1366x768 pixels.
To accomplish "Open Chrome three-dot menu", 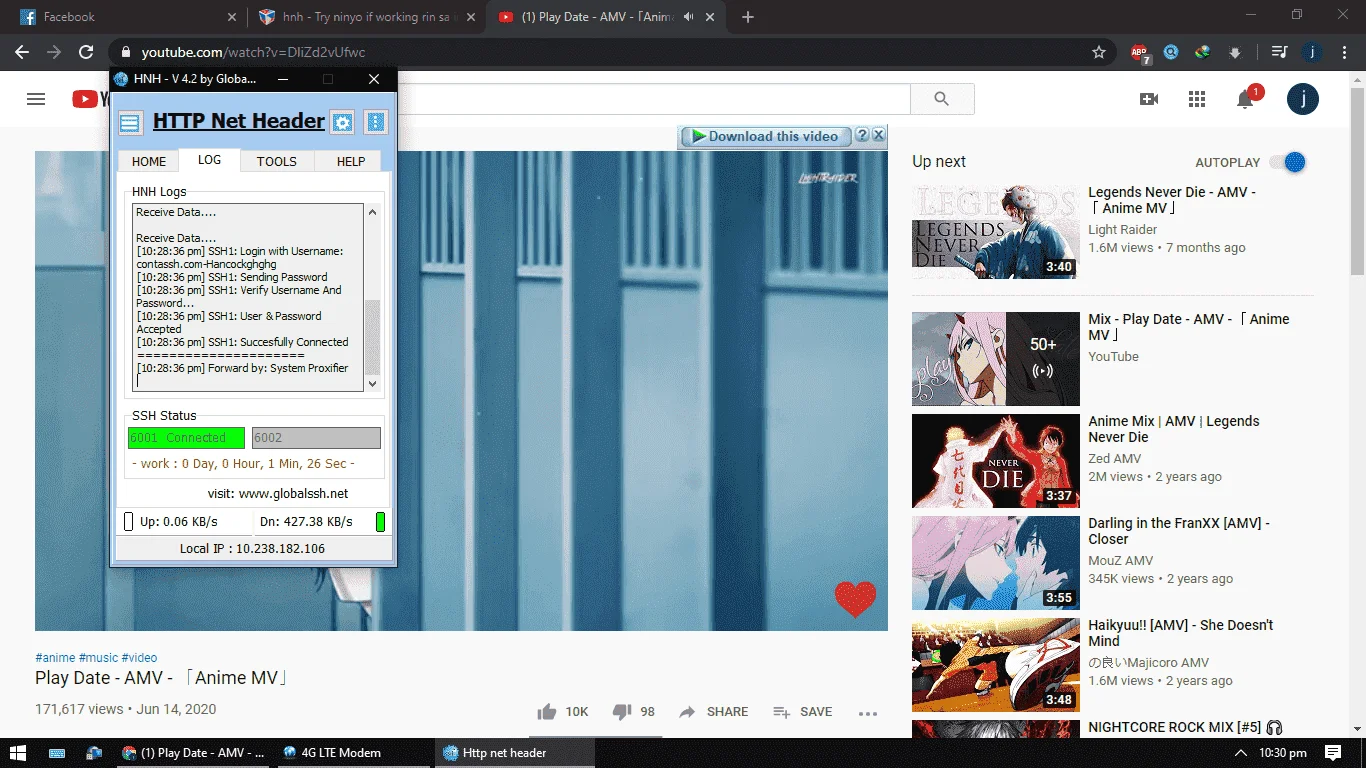I will [x=1345, y=52].
